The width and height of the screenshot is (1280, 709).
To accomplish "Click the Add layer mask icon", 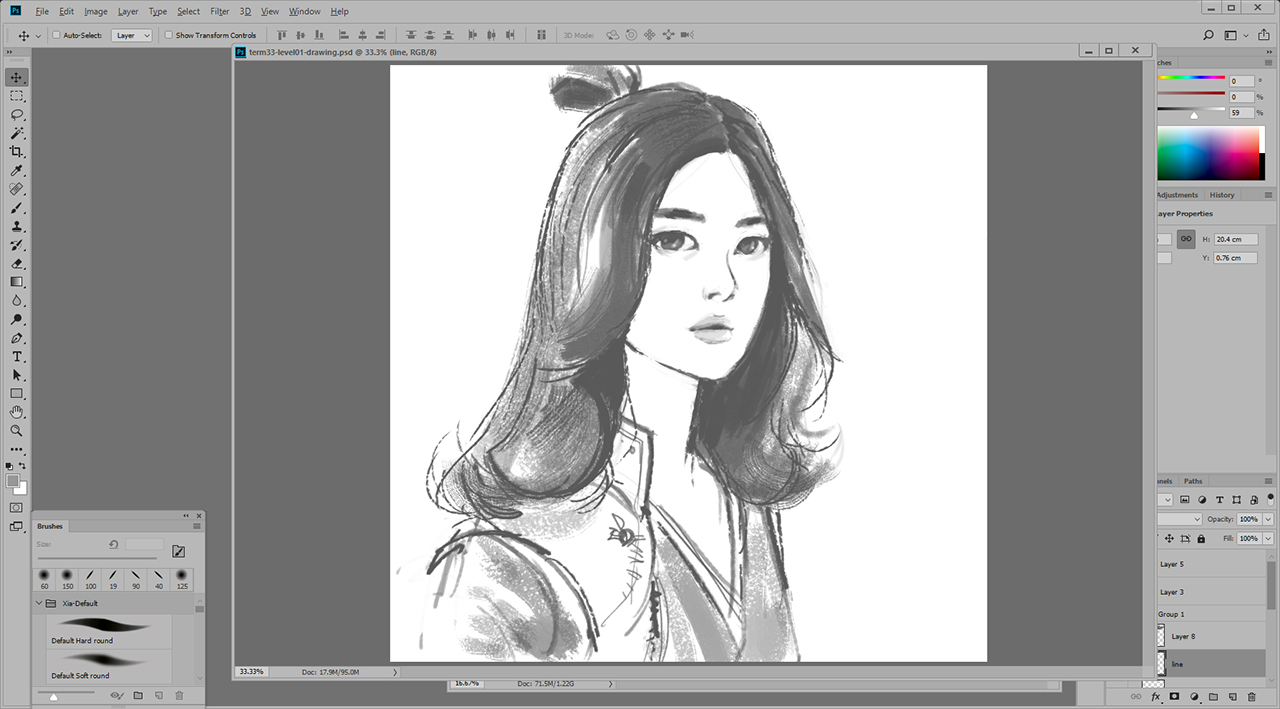I will [x=1174, y=695].
